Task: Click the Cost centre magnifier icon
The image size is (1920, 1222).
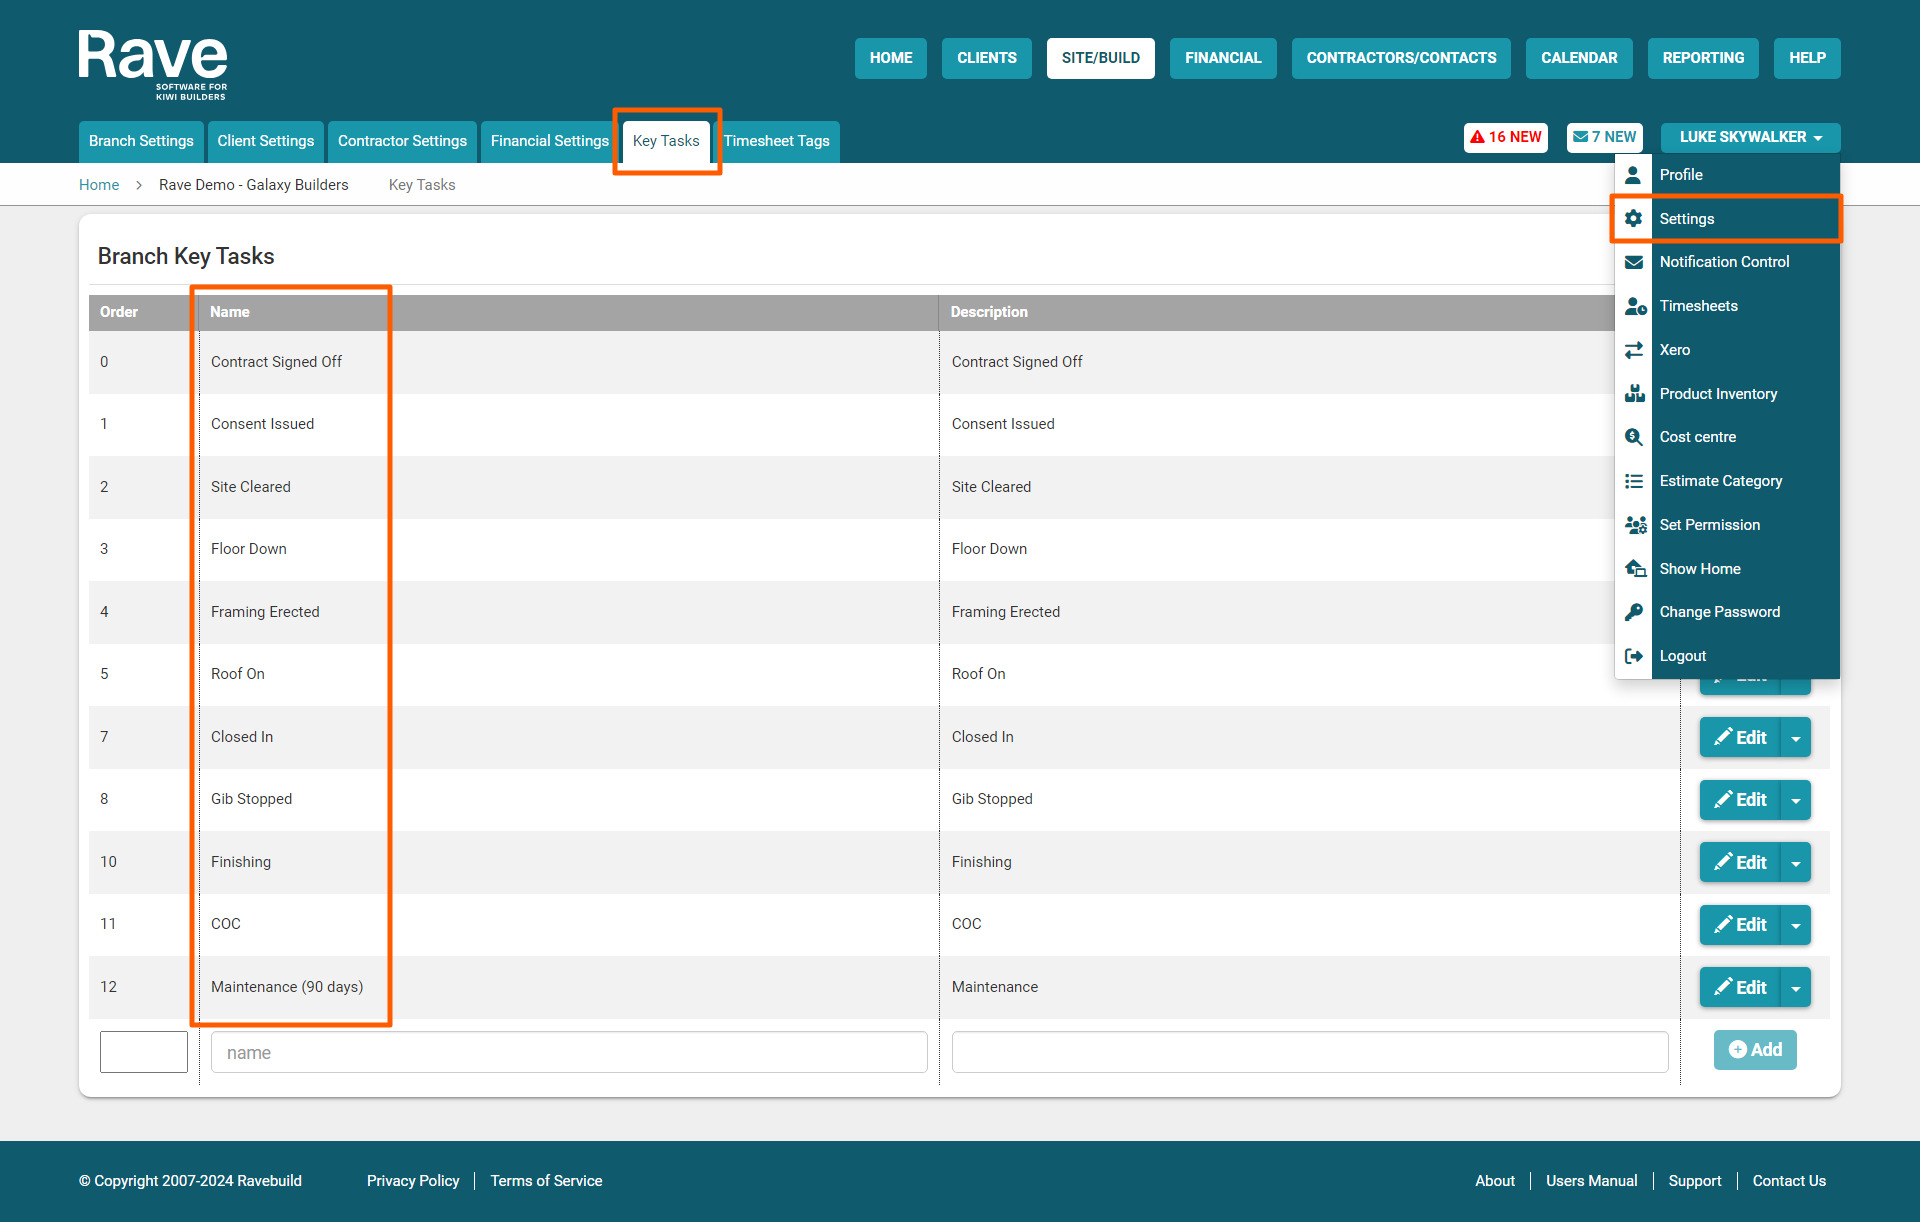Action: point(1633,437)
